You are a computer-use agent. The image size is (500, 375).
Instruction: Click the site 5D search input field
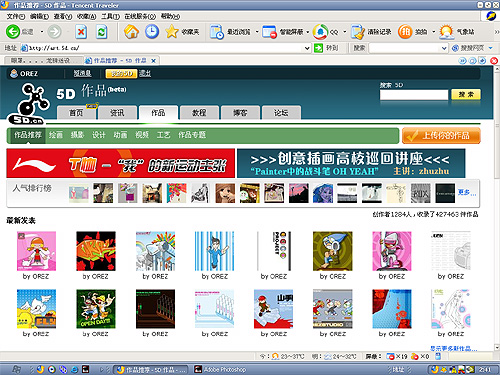[414, 95]
